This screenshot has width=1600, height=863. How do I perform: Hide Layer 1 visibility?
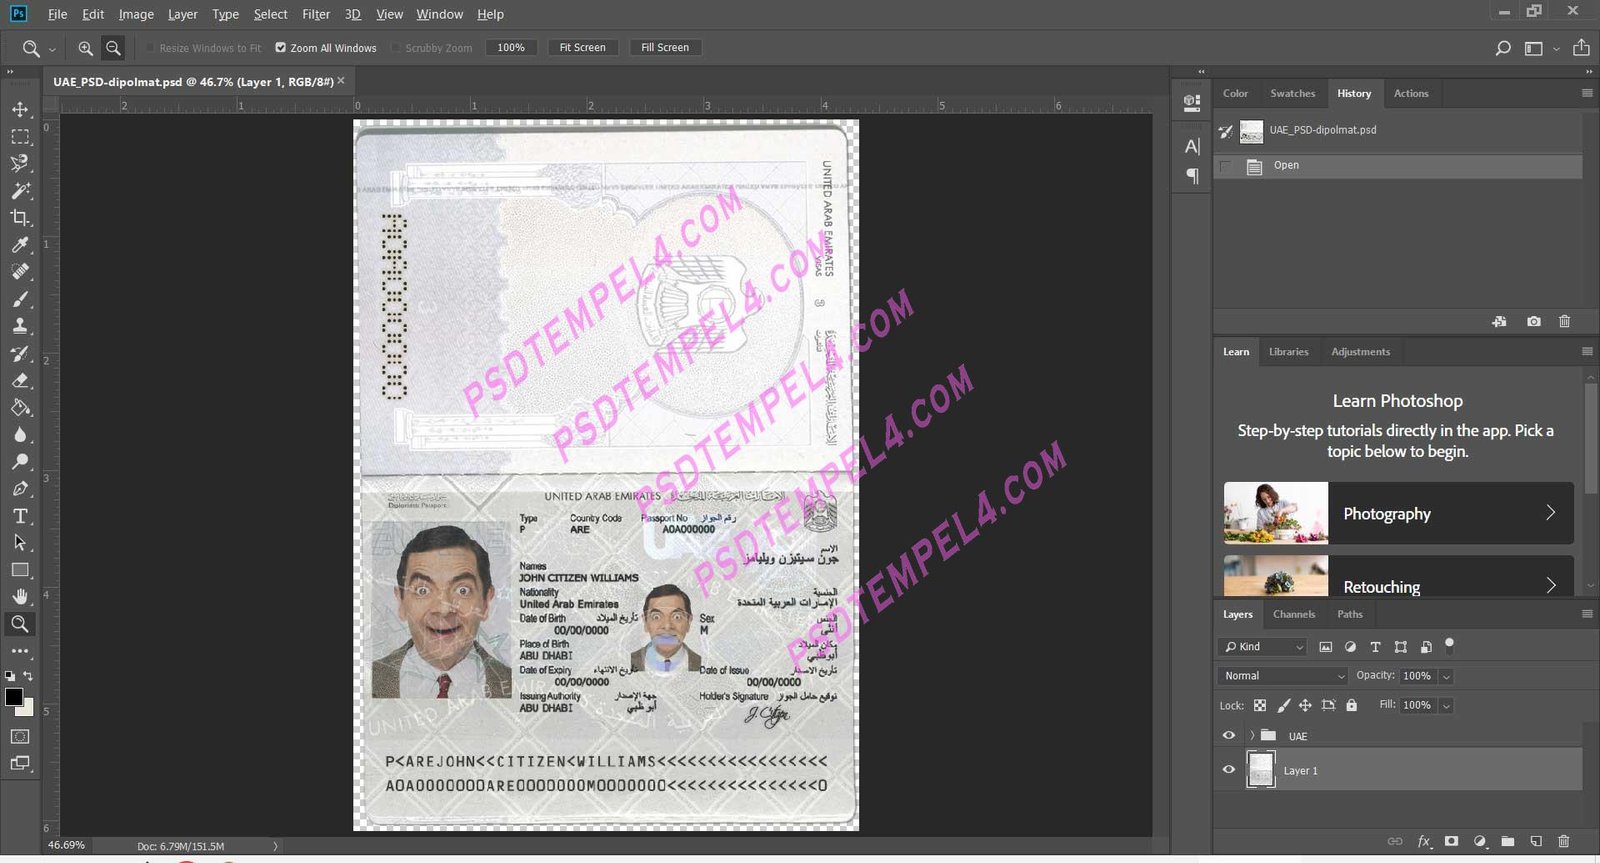[1229, 770]
